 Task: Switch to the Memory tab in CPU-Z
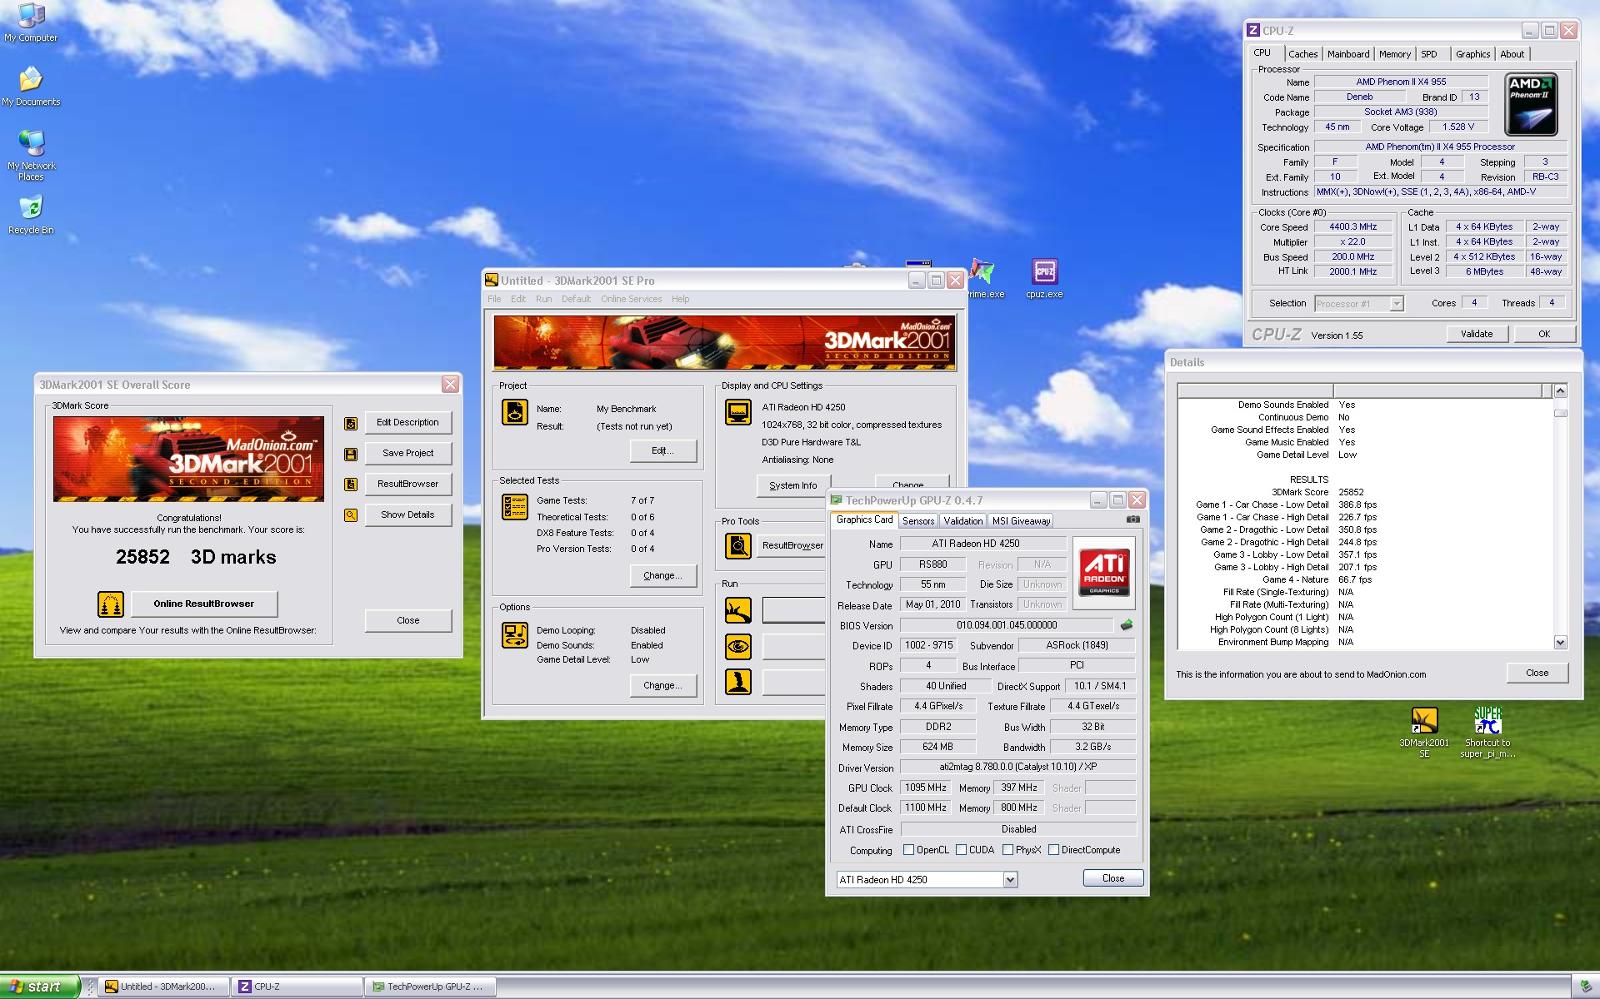point(1395,54)
